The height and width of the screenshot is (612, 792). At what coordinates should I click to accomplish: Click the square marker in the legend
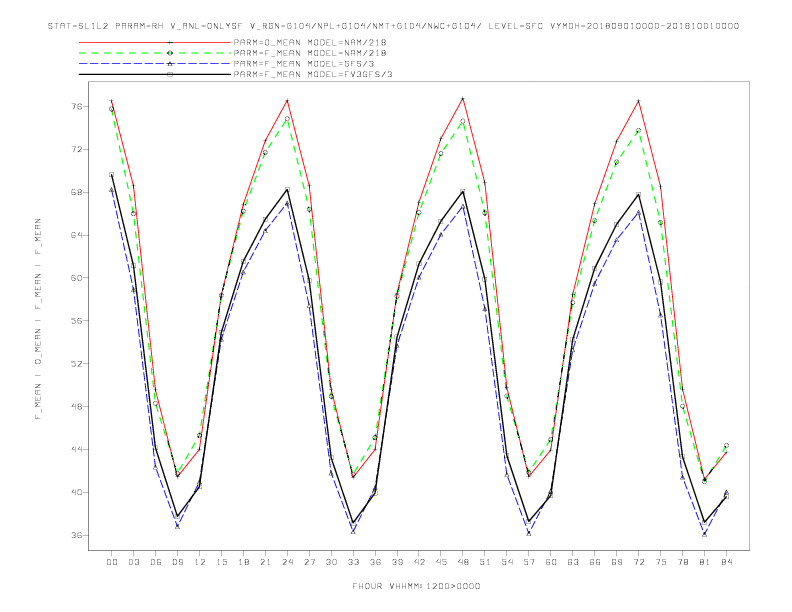[170, 74]
